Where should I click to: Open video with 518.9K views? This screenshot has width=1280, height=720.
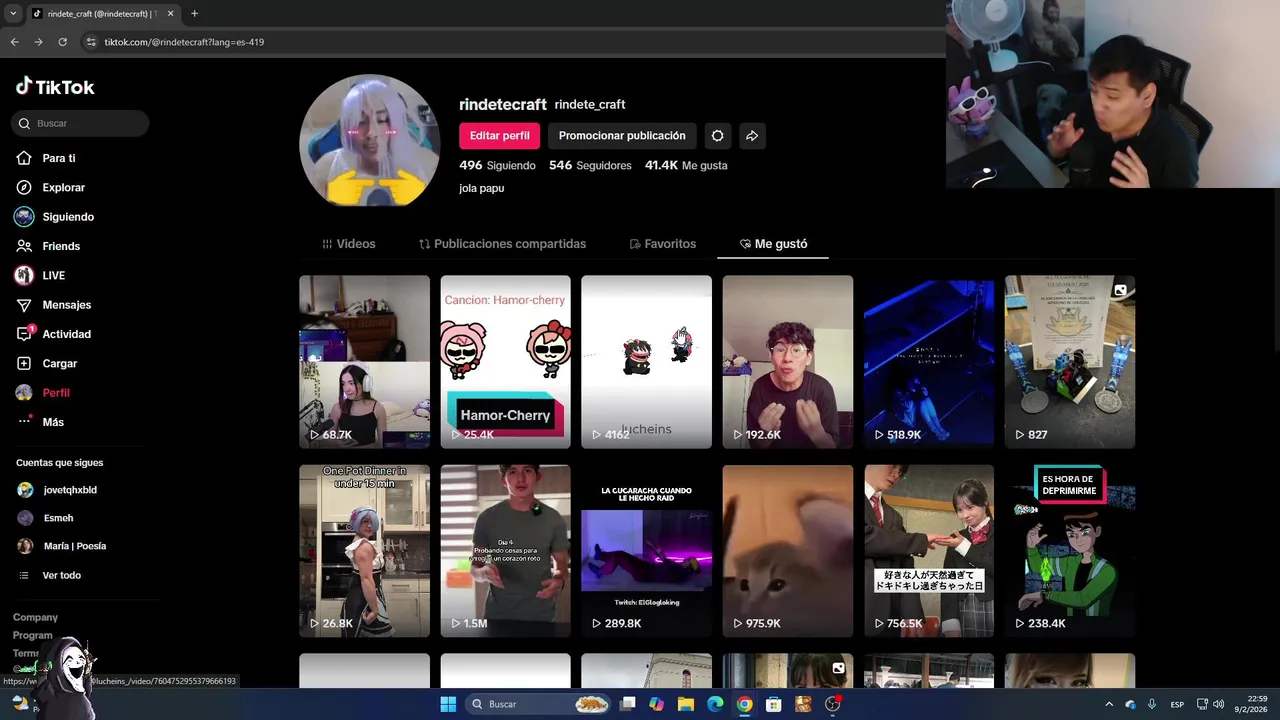929,362
